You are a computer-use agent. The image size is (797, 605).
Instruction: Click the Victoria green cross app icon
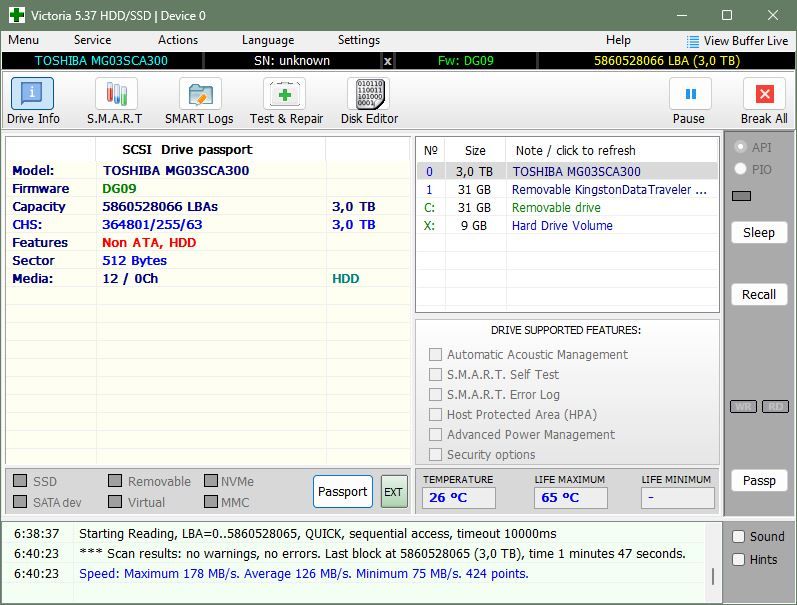click(x=17, y=15)
